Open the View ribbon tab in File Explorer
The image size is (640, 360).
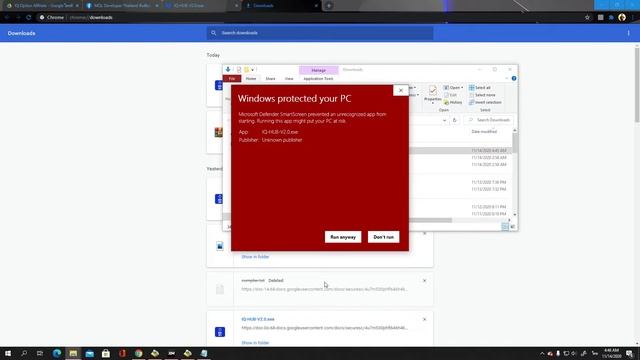[289, 78]
